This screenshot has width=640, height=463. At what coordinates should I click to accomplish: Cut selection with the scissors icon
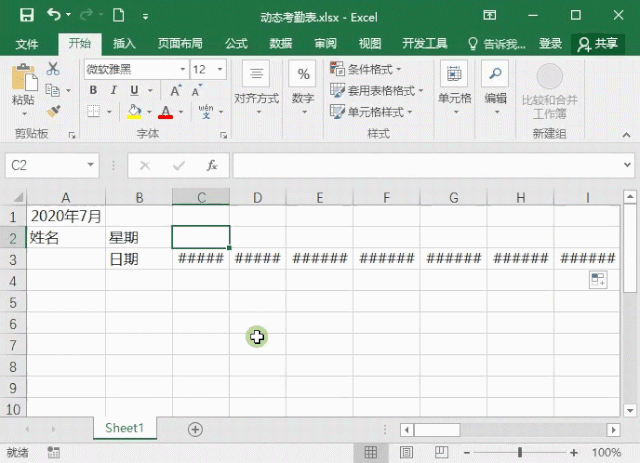(53, 68)
